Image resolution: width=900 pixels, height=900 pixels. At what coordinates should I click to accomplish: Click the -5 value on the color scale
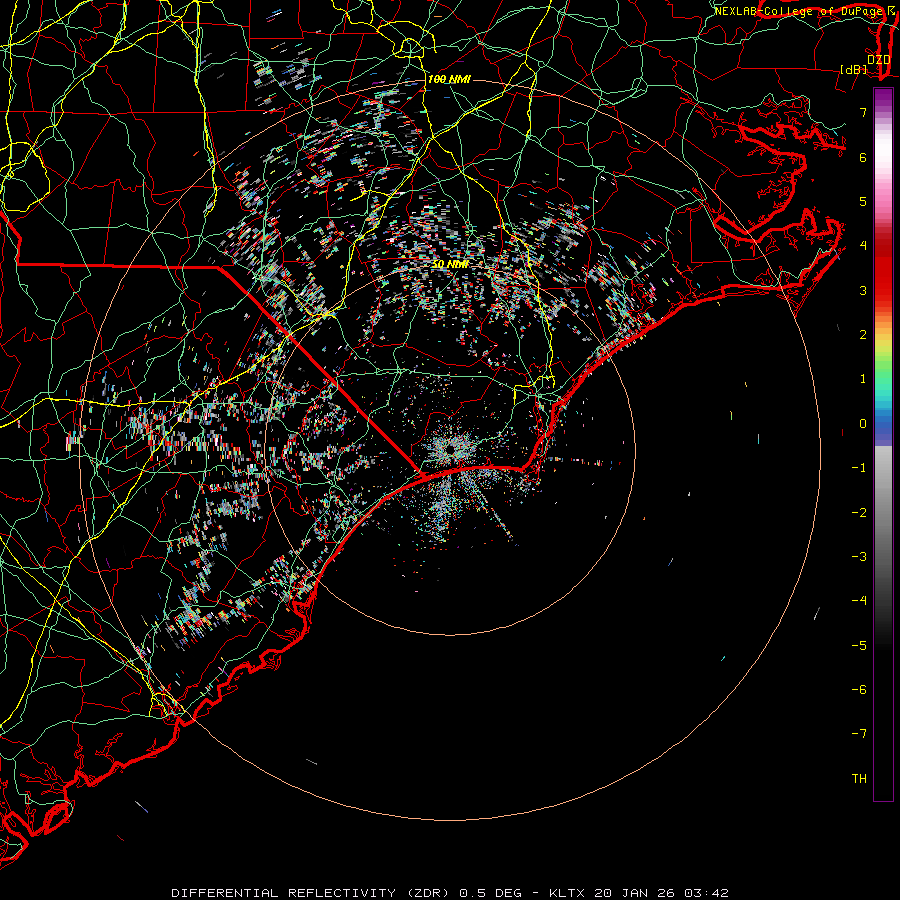click(x=859, y=646)
